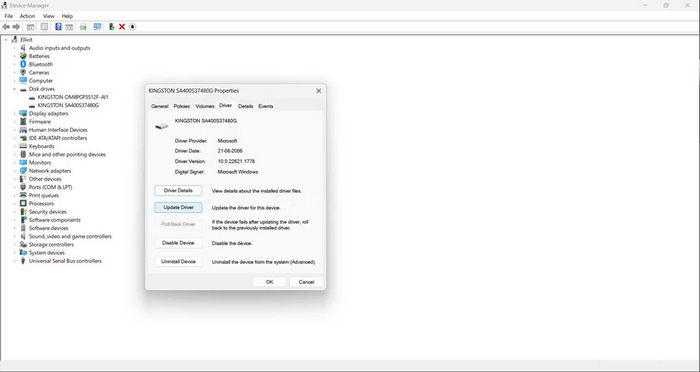Click the Show/Hide Console Tree icon
The image size is (700, 372).
pyautogui.click(x=30, y=27)
